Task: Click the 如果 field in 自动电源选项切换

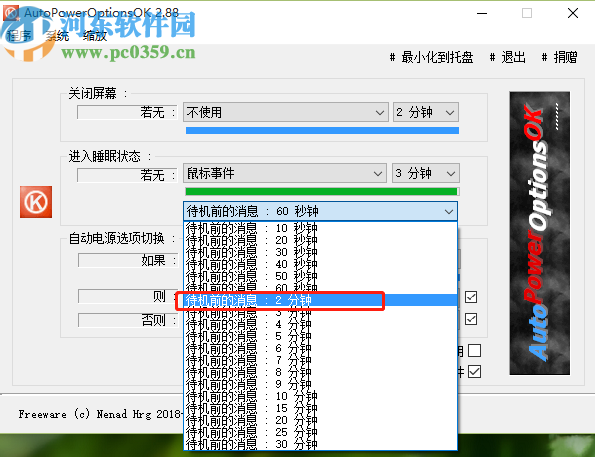Action: tap(128, 260)
